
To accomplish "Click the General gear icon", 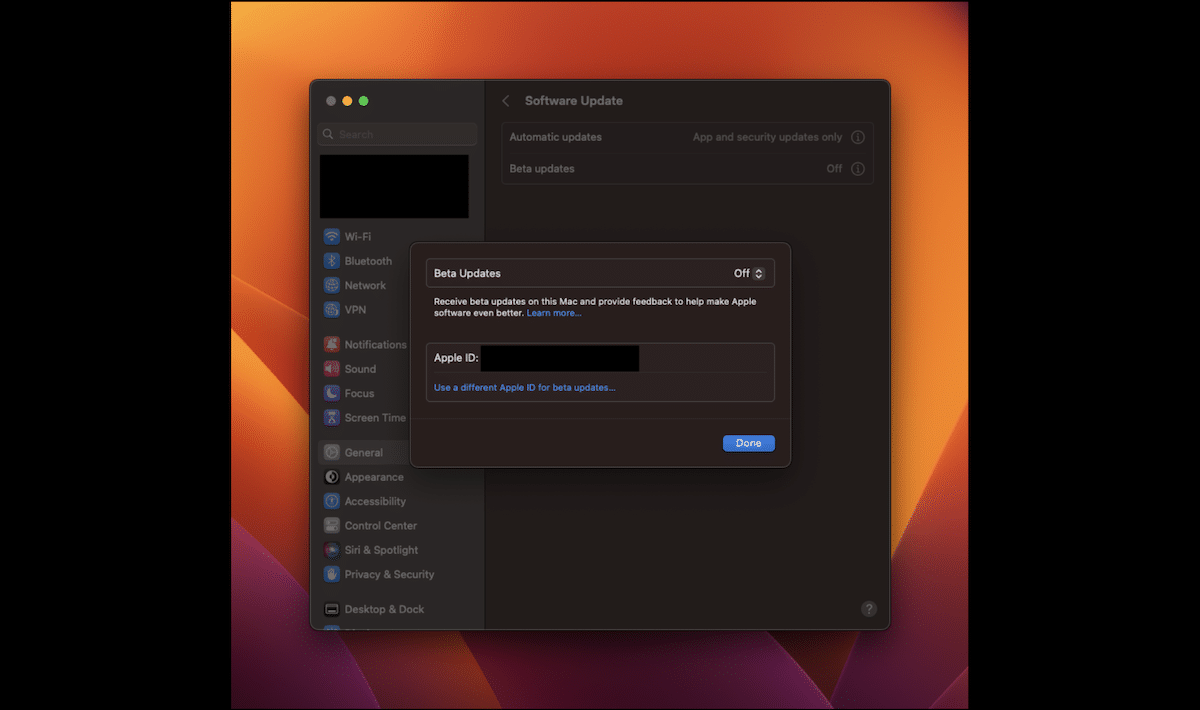I will tap(331, 452).
